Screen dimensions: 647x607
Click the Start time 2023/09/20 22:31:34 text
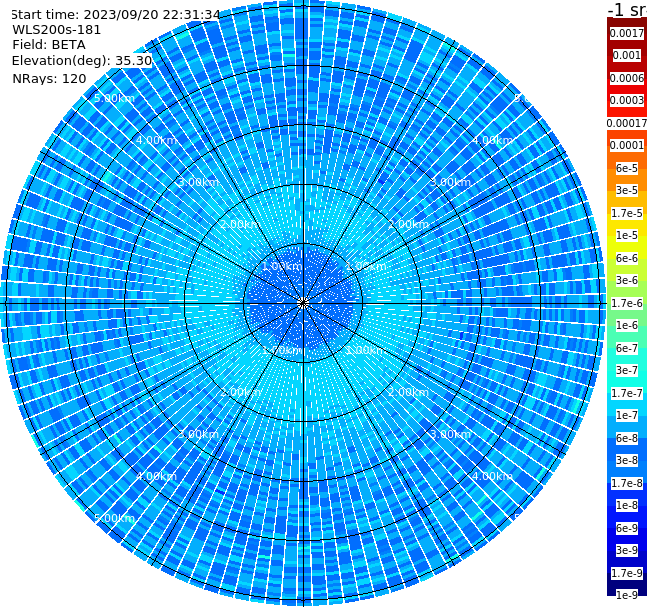pyautogui.click(x=116, y=15)
